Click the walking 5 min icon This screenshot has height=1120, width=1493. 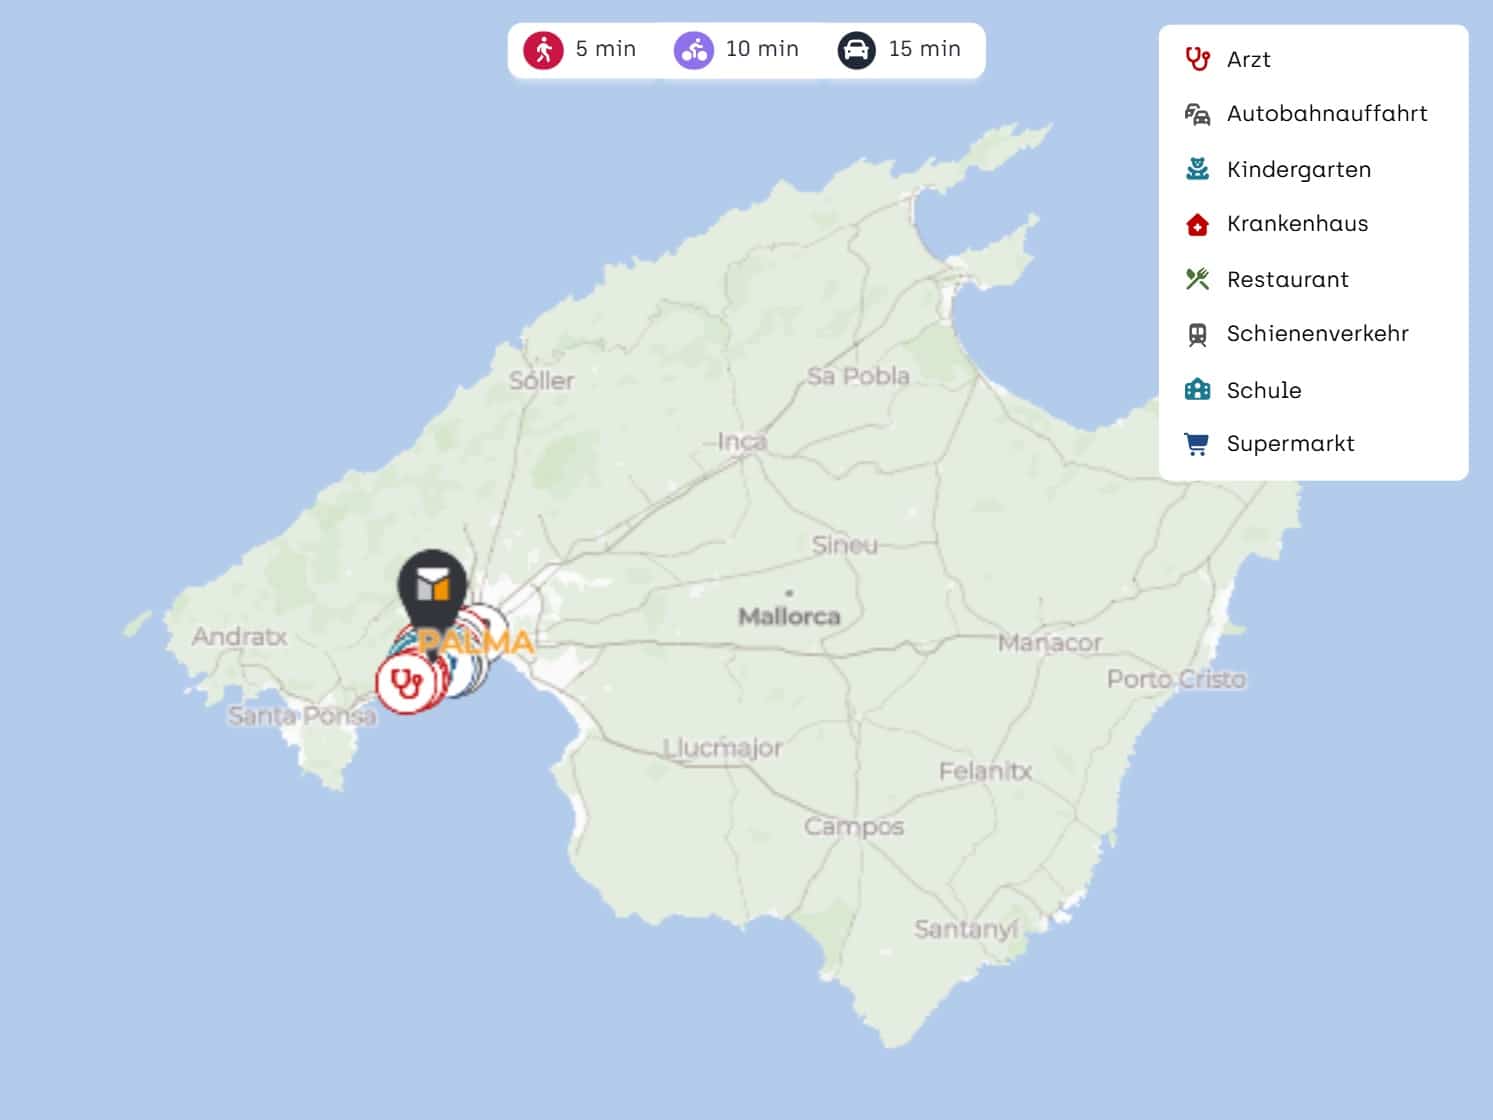543,49
